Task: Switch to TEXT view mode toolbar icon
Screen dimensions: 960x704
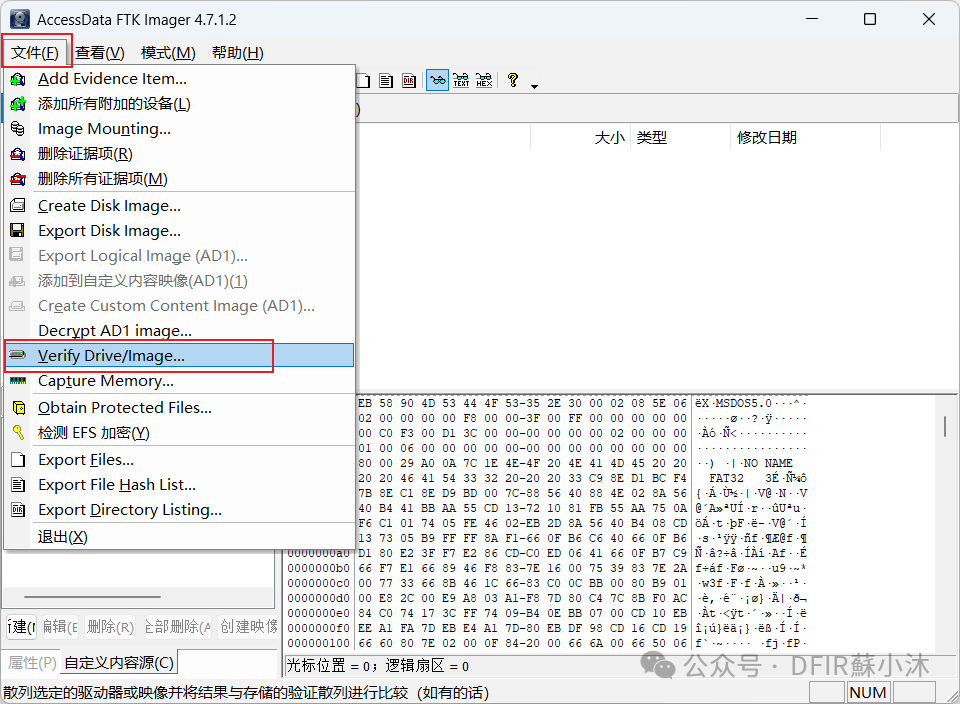Action: [461, 80]
